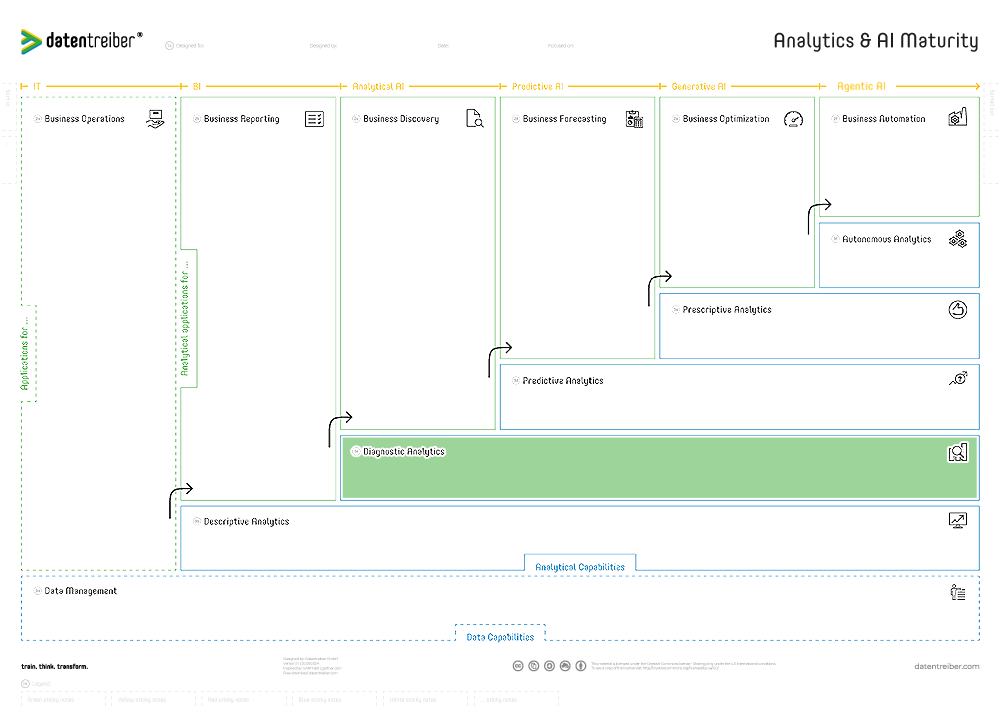1000x707 pixels.
Task: Click the Business Optimization gauge icon
Action: tap(793, 119)
